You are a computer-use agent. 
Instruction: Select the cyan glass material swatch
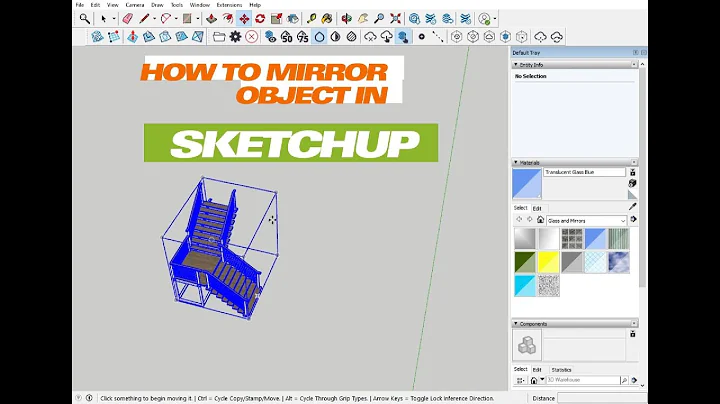click(525, 286)
